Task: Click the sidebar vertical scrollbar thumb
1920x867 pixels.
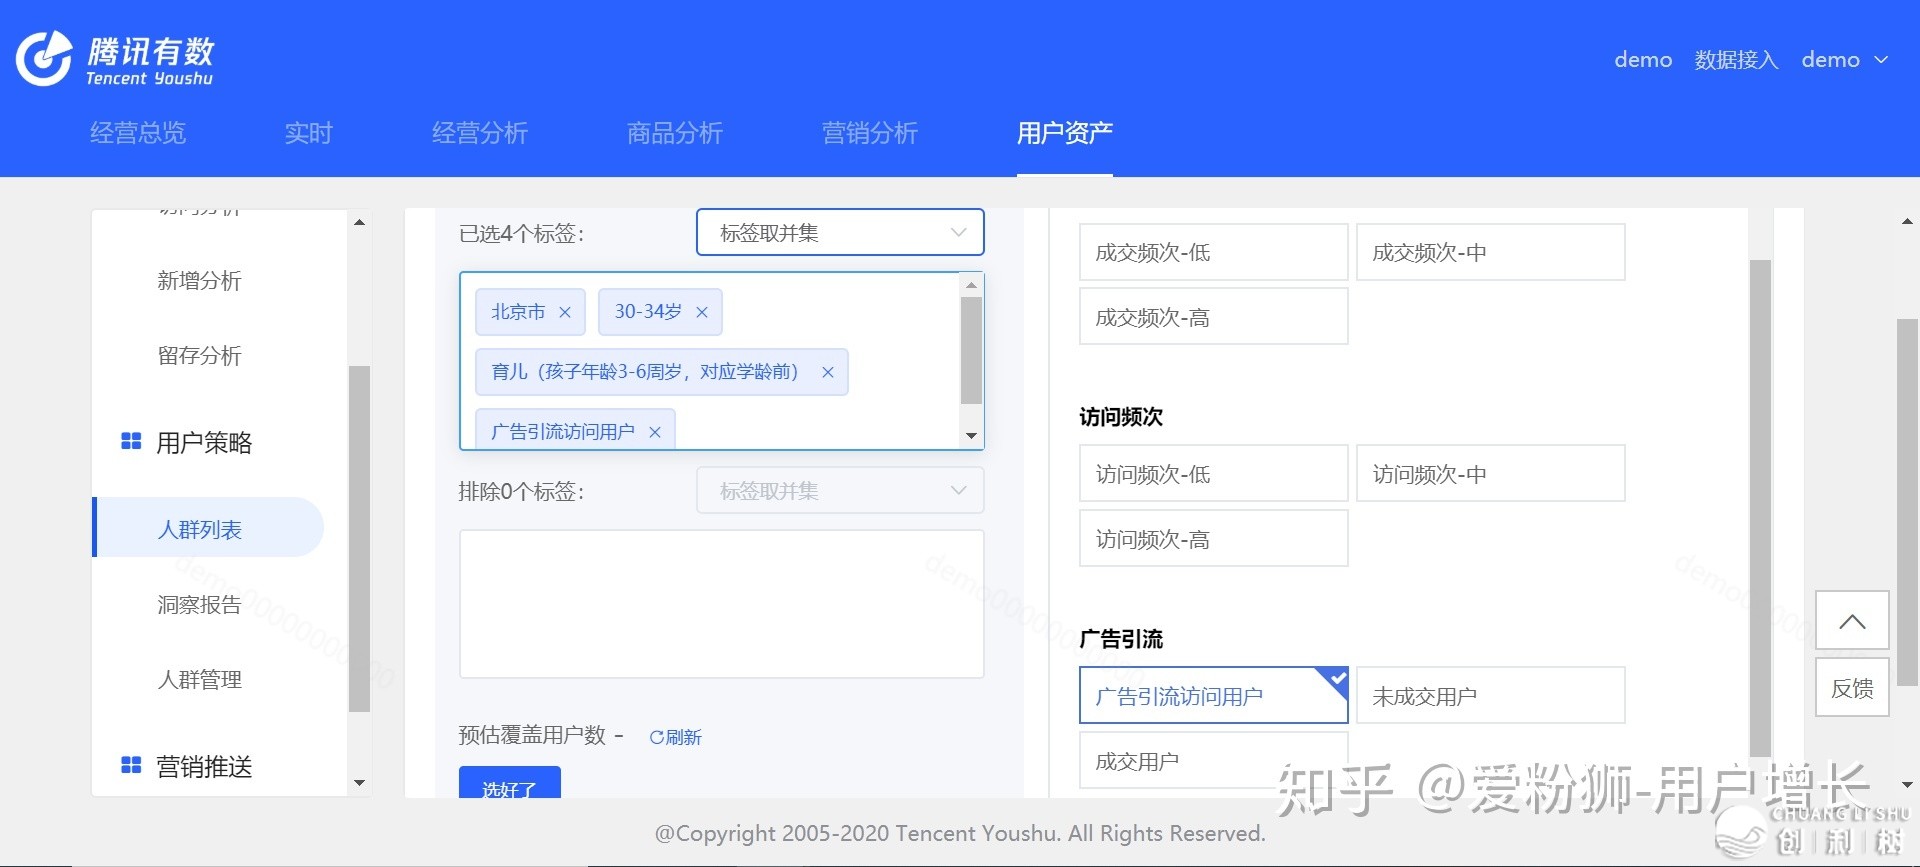Action: [359, 538]
